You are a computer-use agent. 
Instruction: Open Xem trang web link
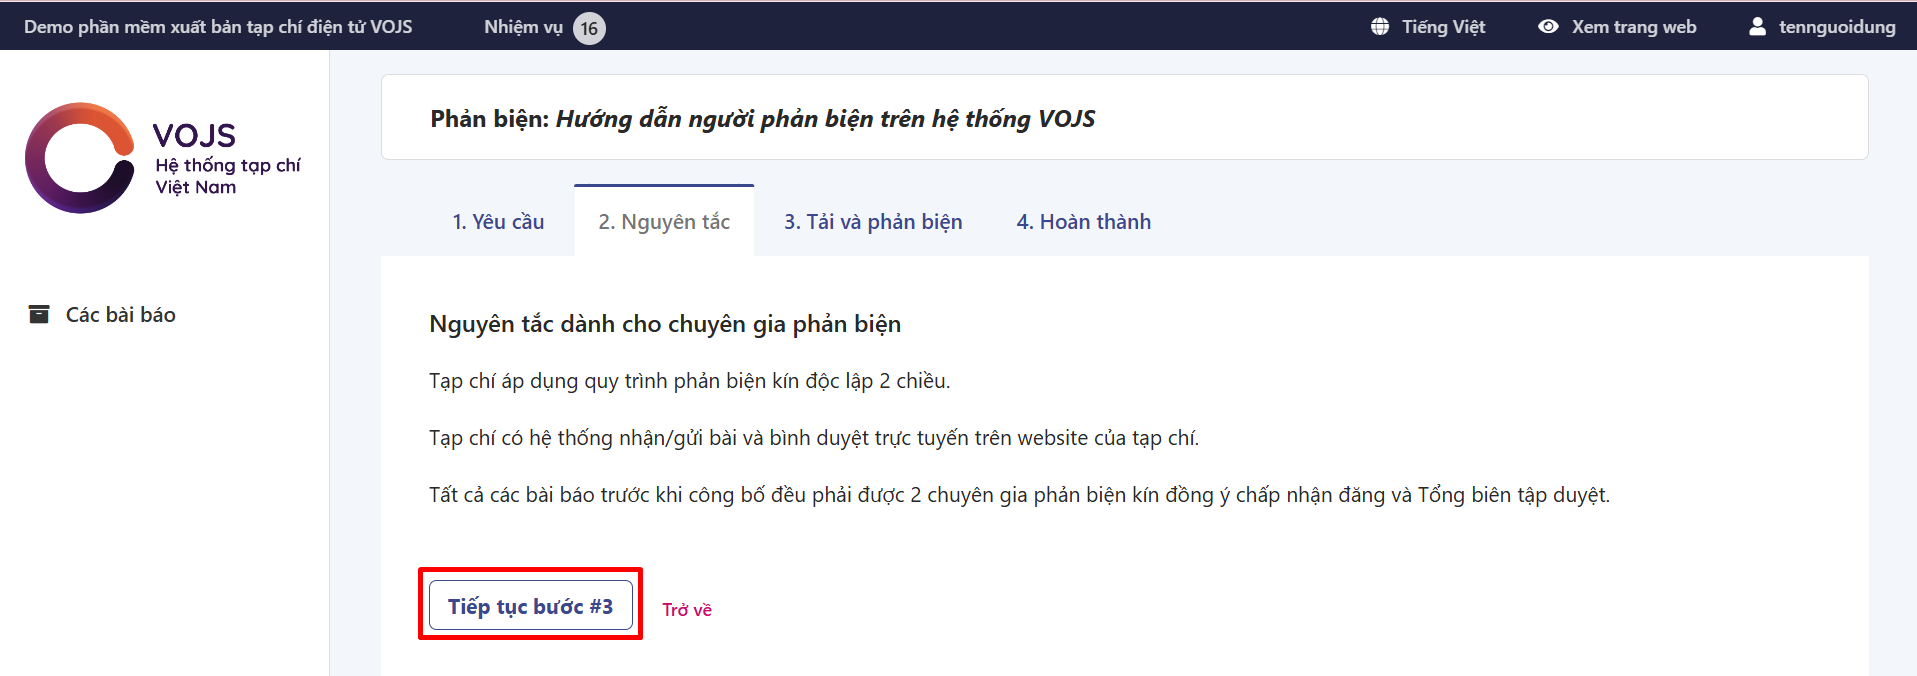(x=1633, y=27)
